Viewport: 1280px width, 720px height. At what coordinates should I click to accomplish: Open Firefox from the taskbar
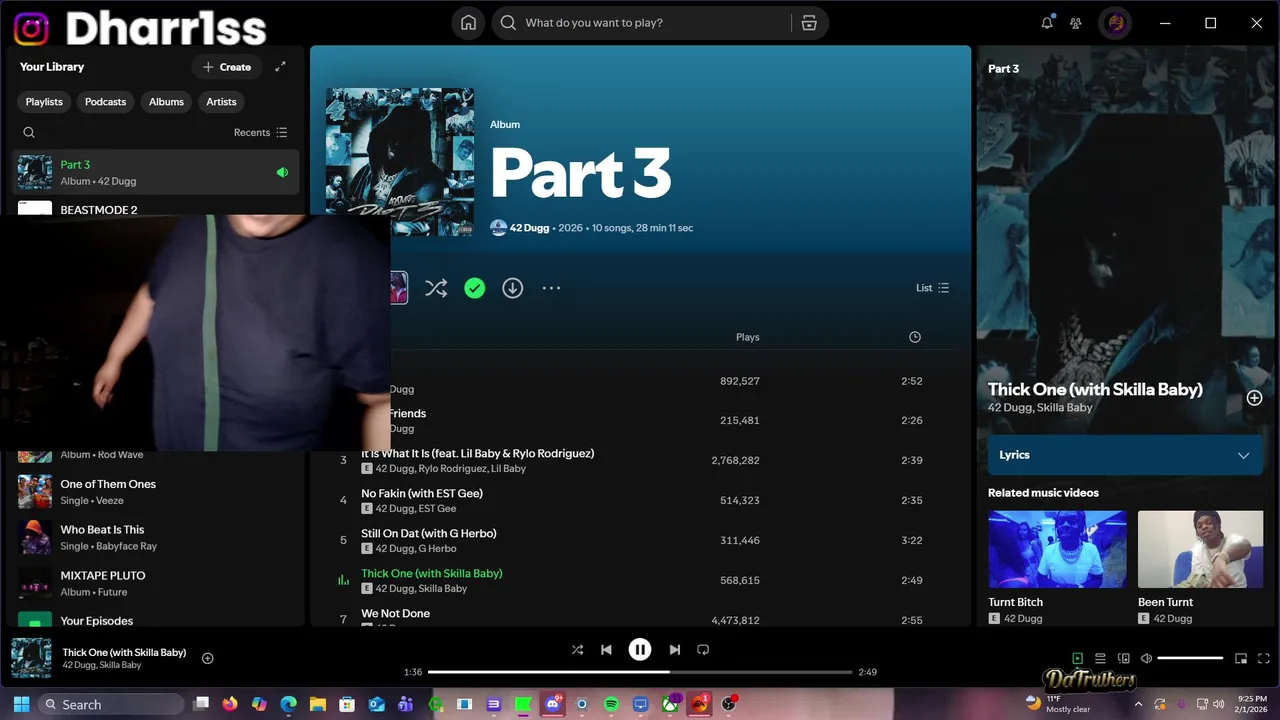[x=230, y=704]
